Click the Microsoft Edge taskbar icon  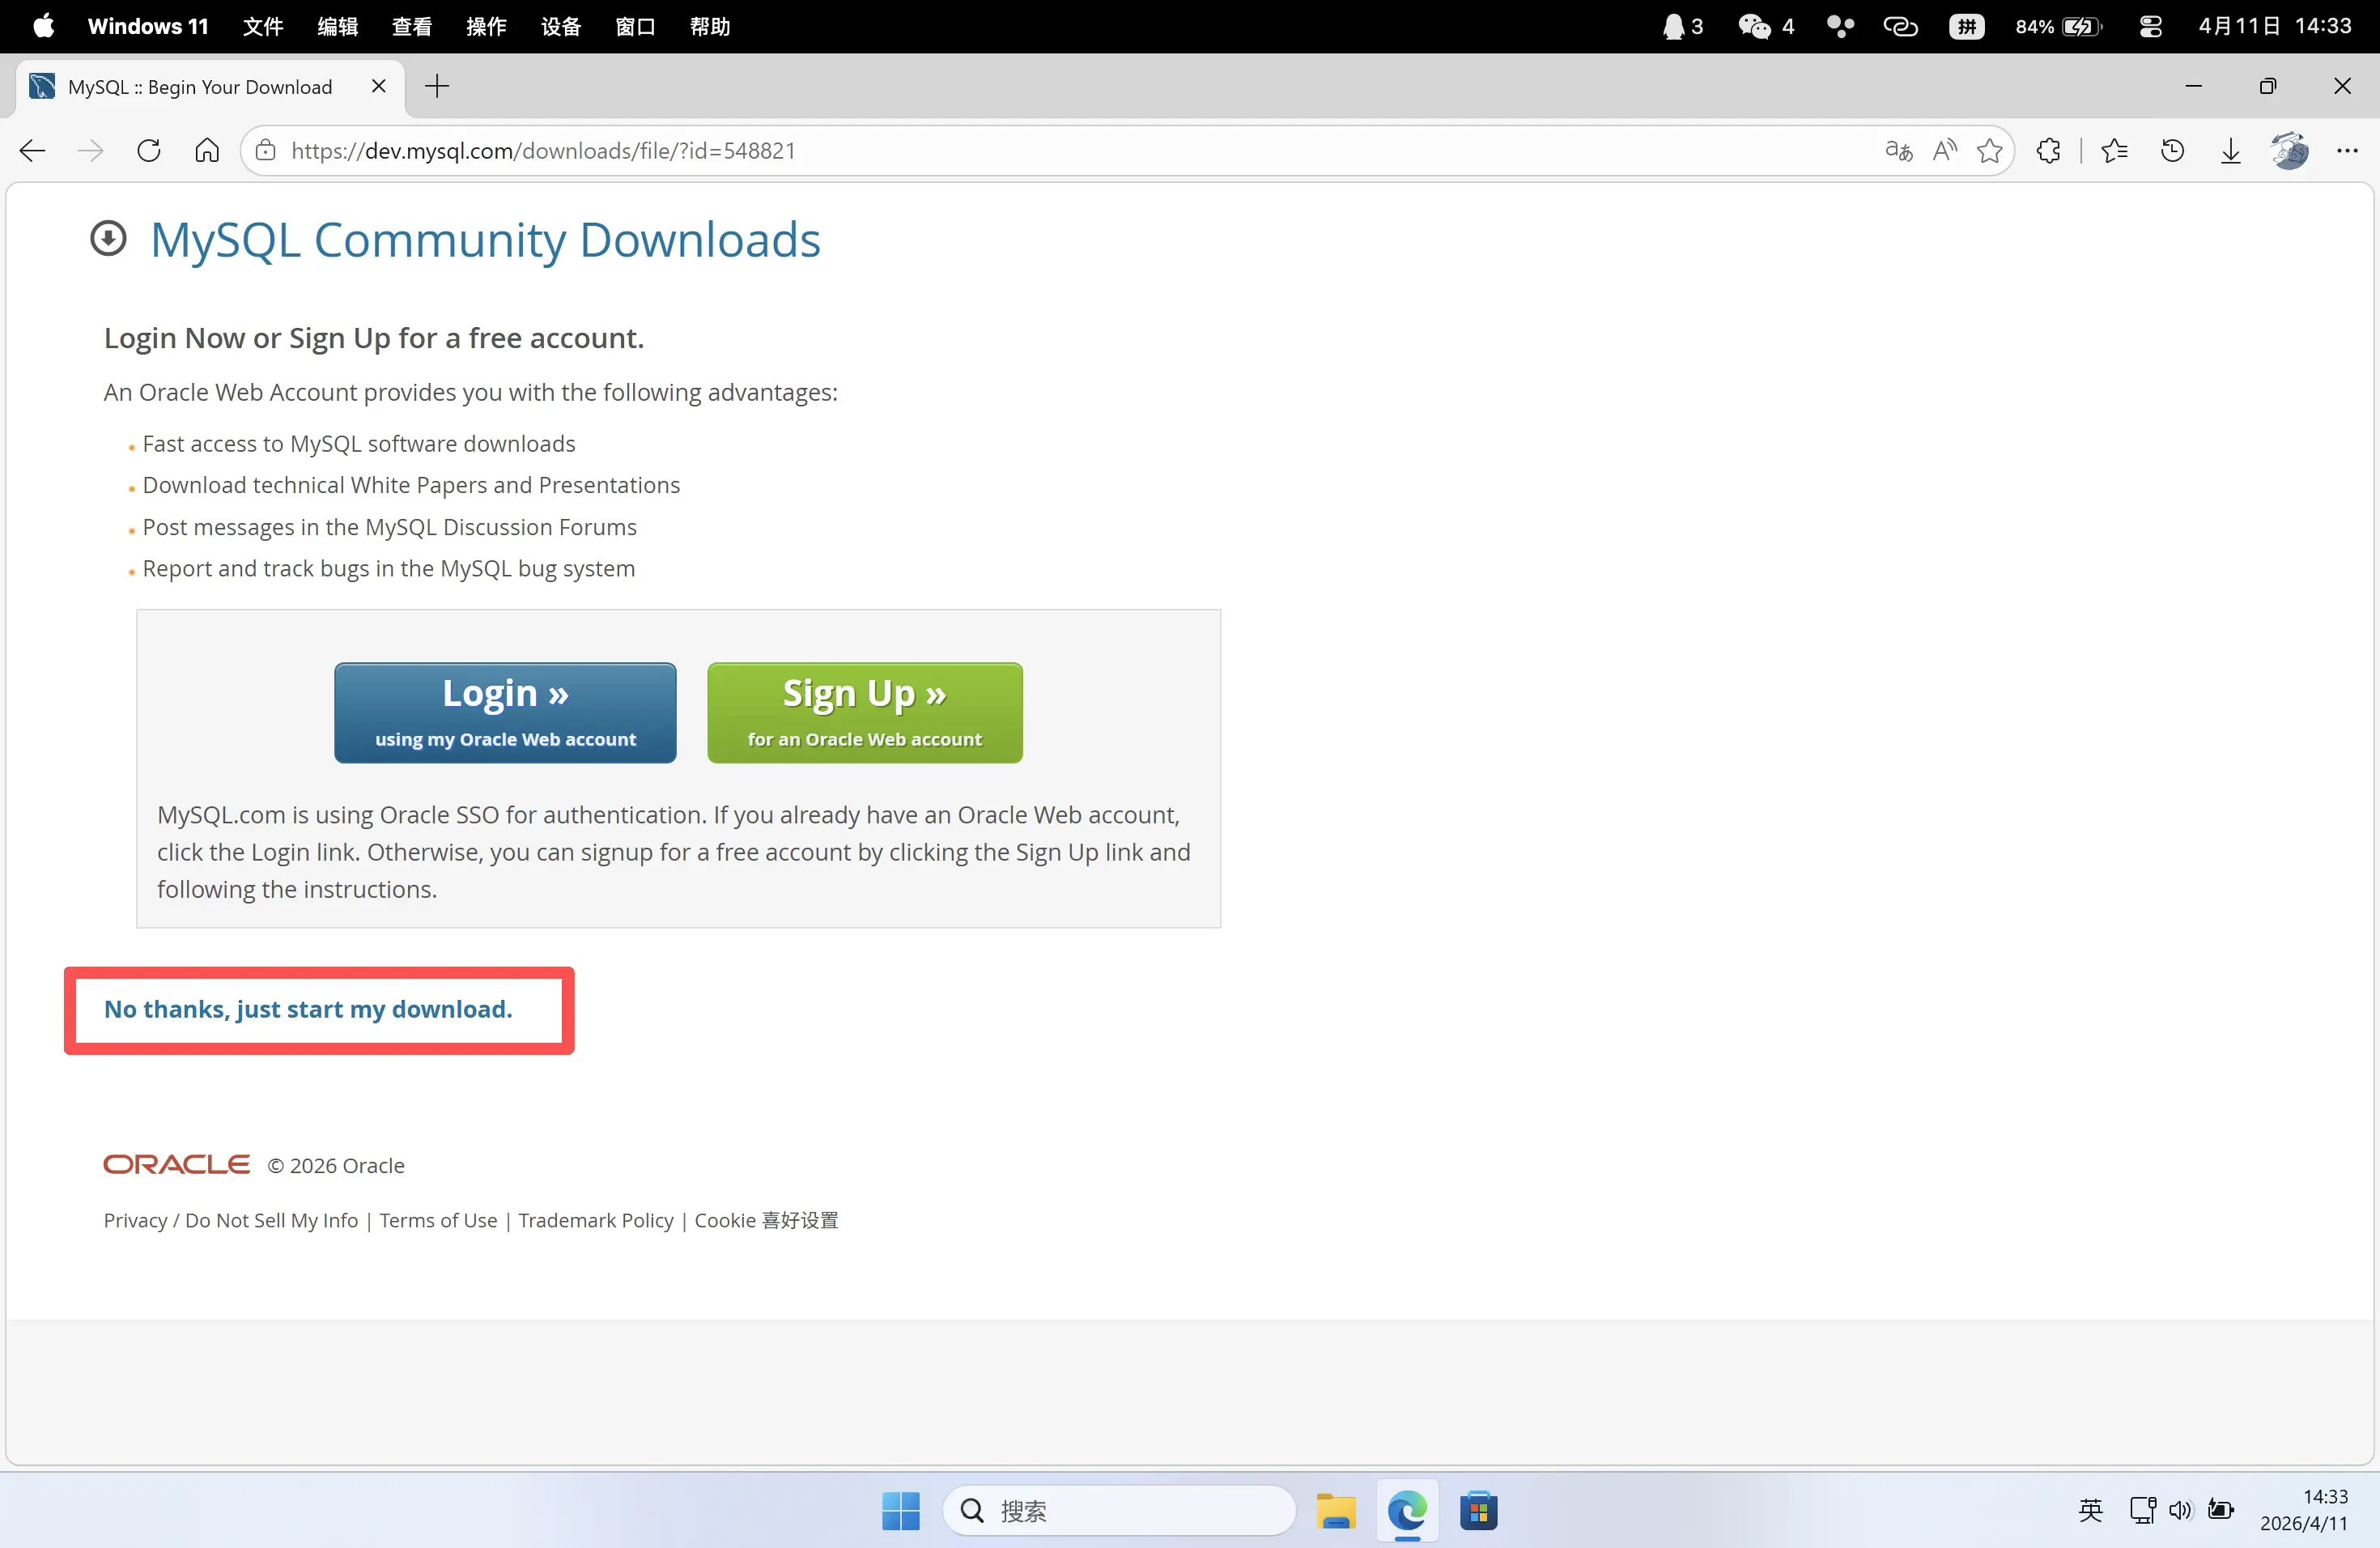click(x=1407, y=1511)
